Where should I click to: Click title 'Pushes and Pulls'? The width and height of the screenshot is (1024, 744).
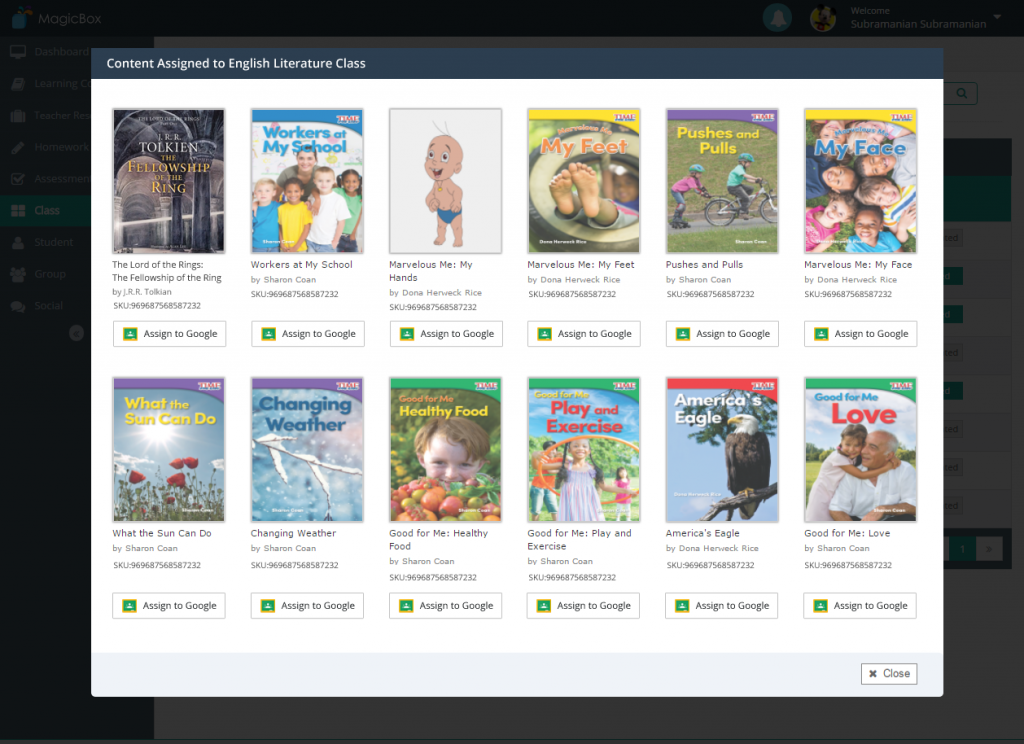705,265
